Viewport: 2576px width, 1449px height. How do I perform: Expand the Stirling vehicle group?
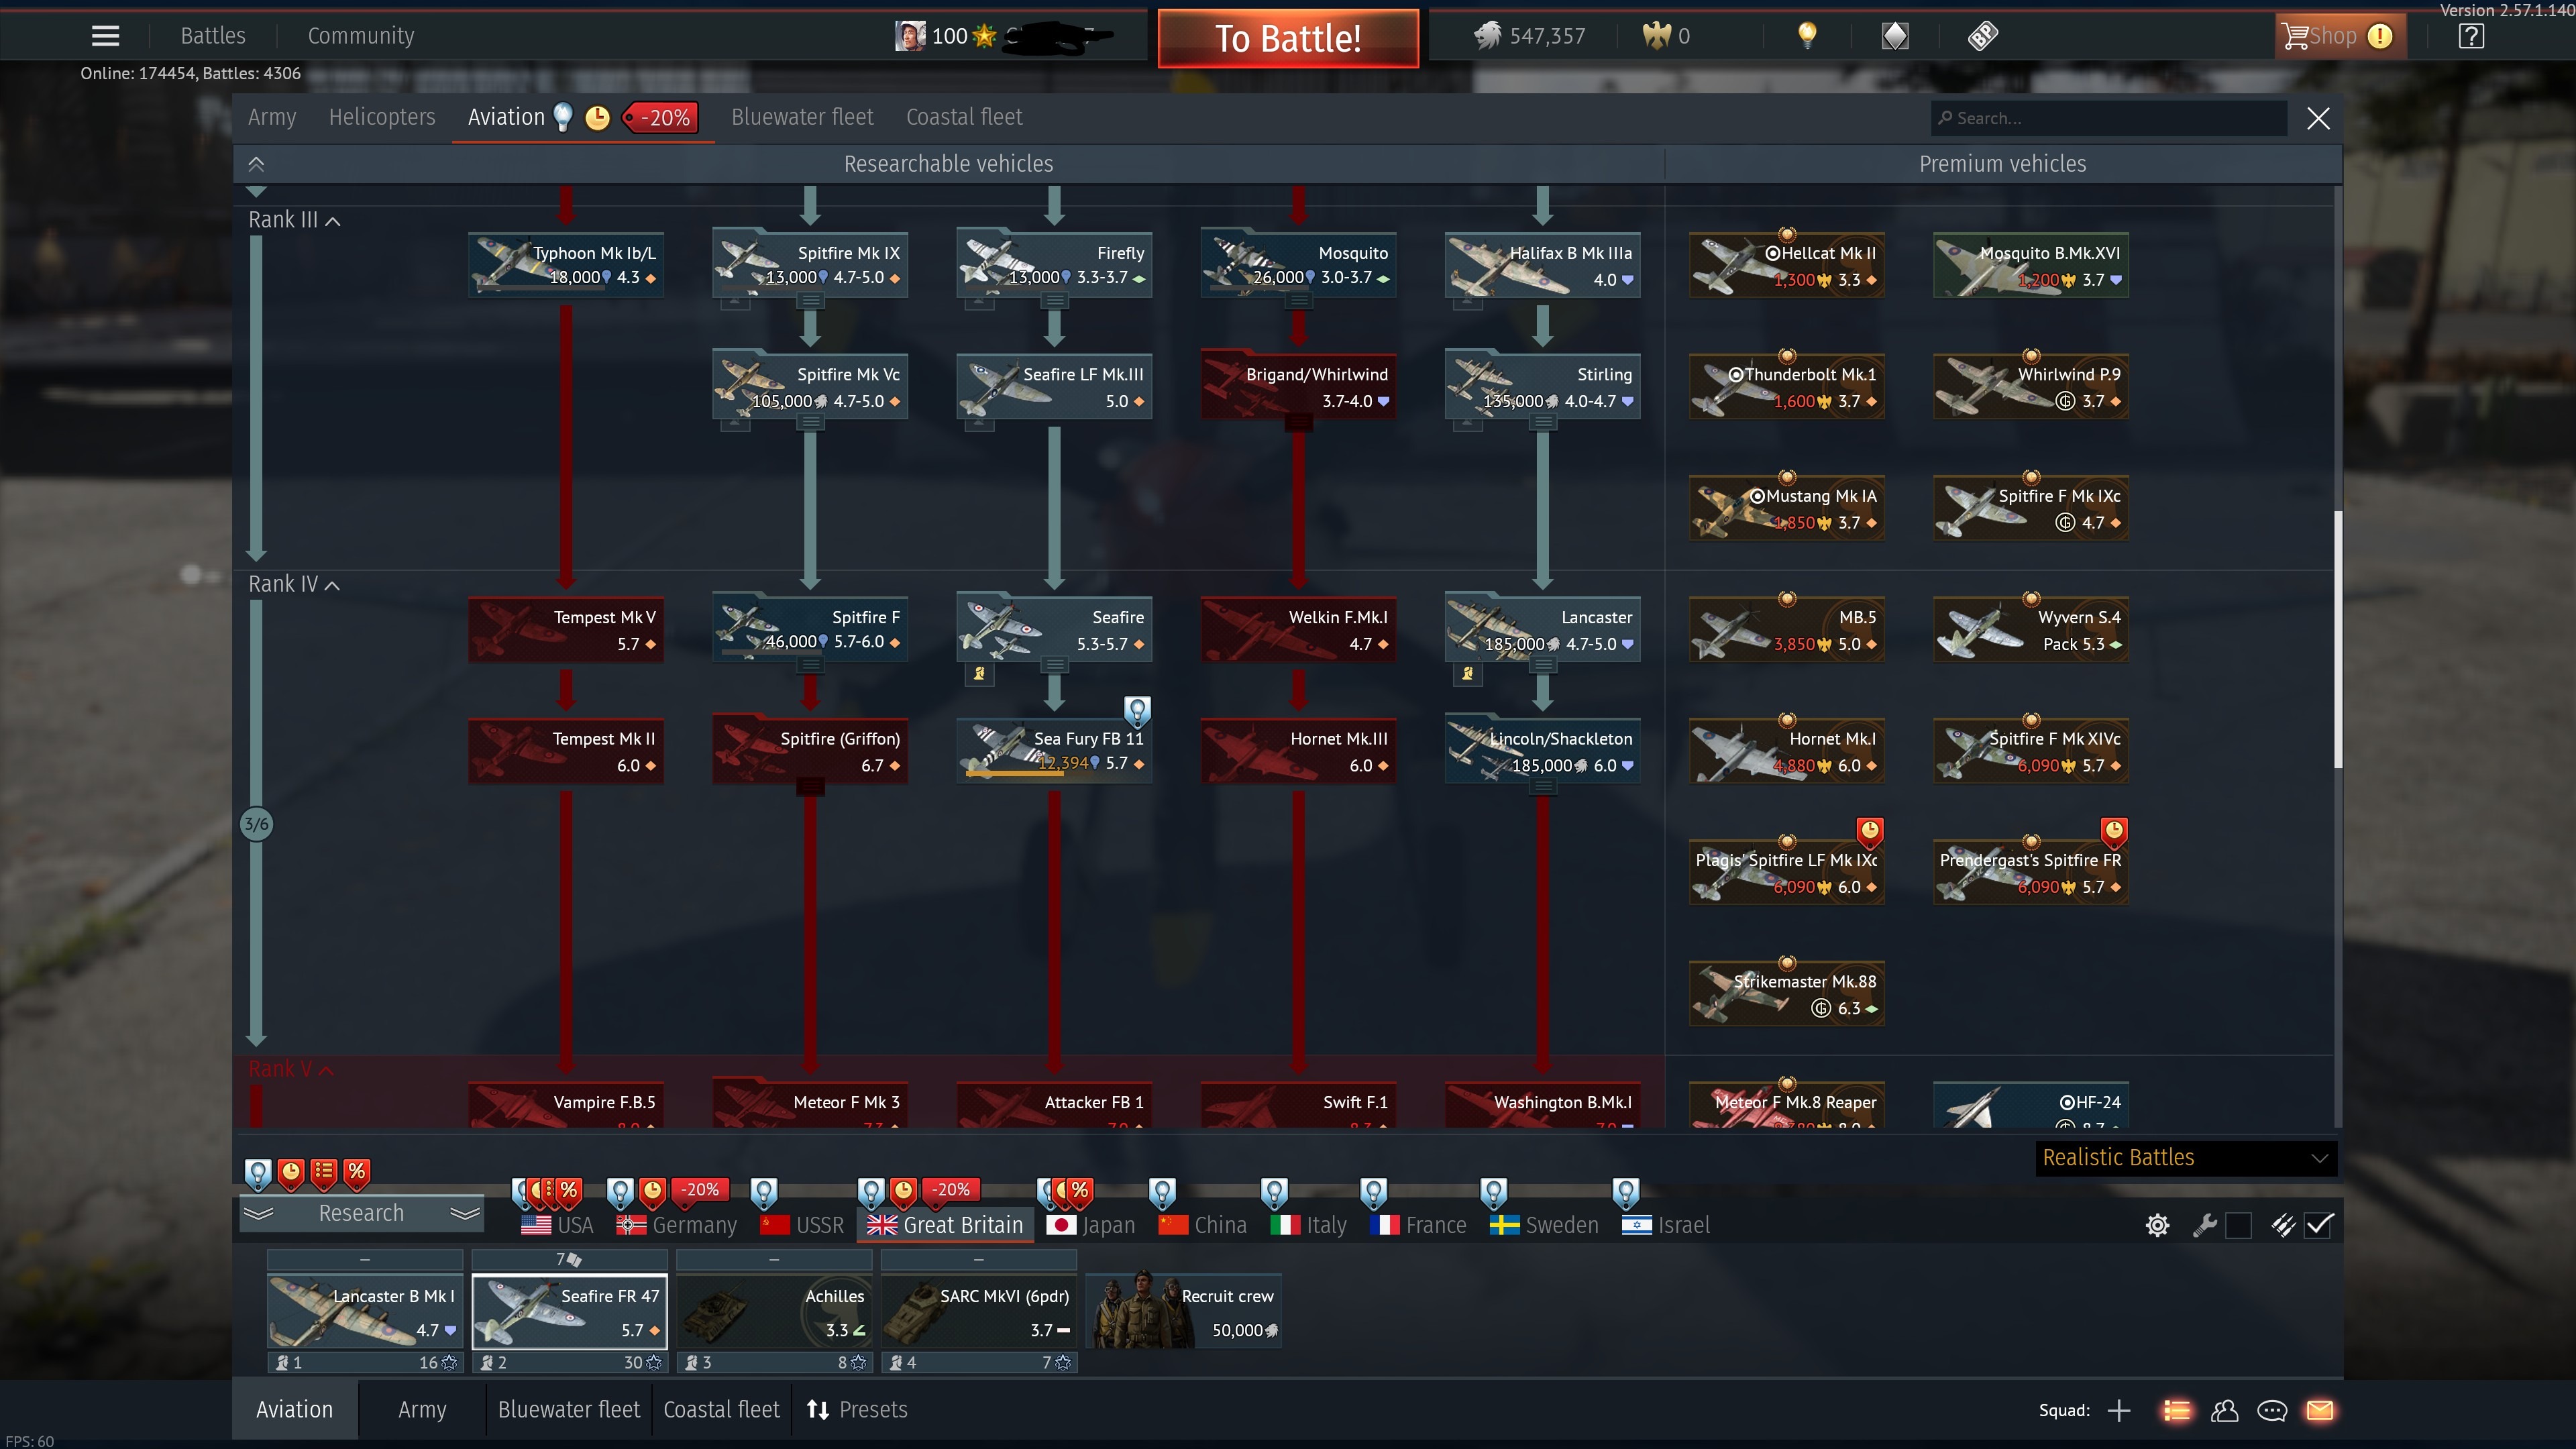coord(1543,423)
